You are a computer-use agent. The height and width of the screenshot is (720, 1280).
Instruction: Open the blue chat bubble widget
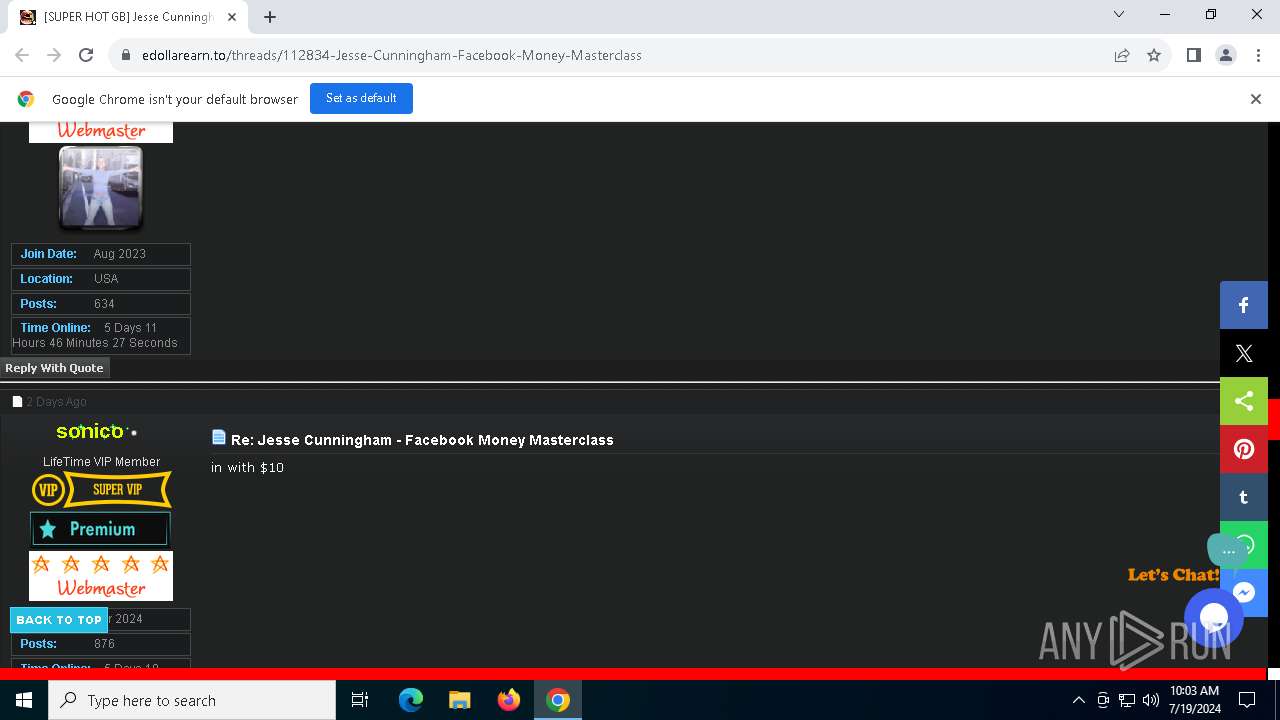(x=1214, y=617)
